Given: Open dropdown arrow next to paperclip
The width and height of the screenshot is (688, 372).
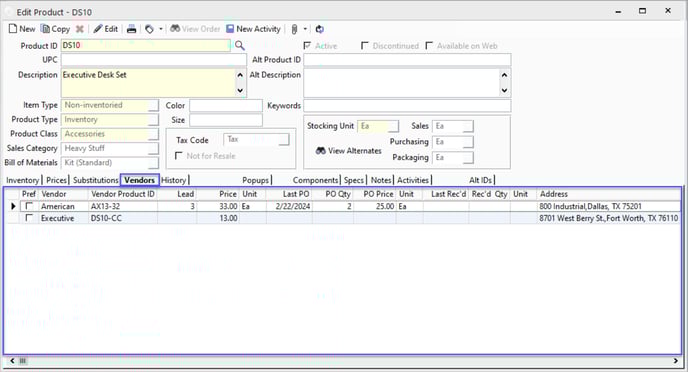Looking at the screenshot, I should click(305, 29).
